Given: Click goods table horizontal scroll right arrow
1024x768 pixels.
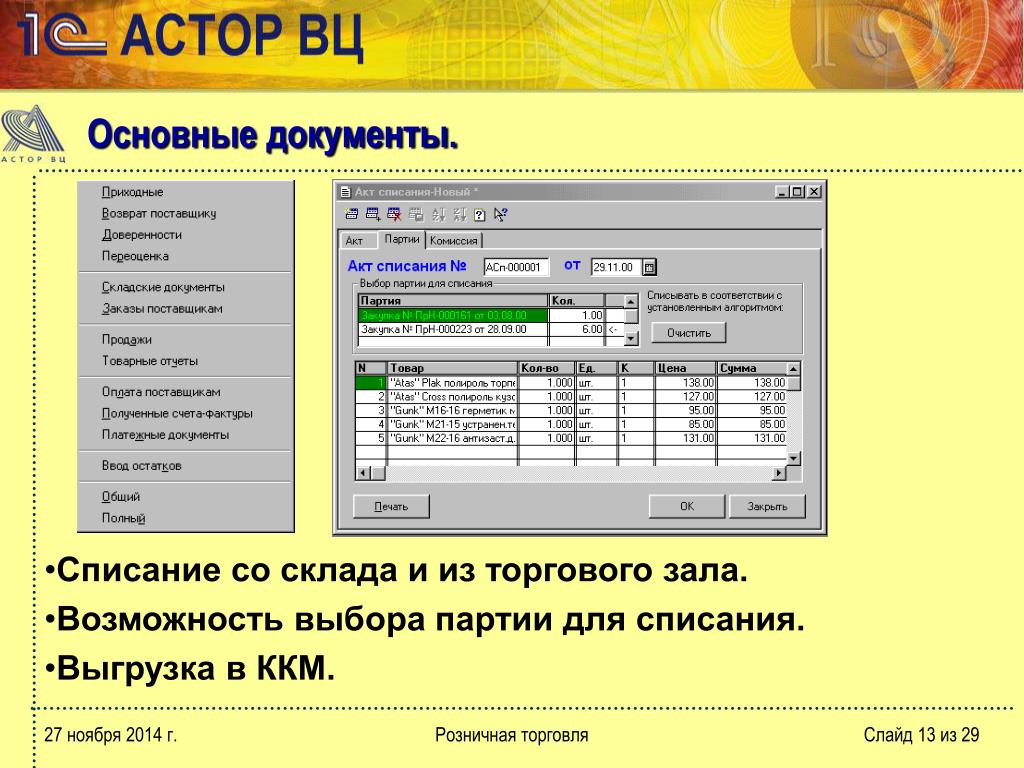Looking at the screenshot, I should pyautogui.click(x=778, y=473).
